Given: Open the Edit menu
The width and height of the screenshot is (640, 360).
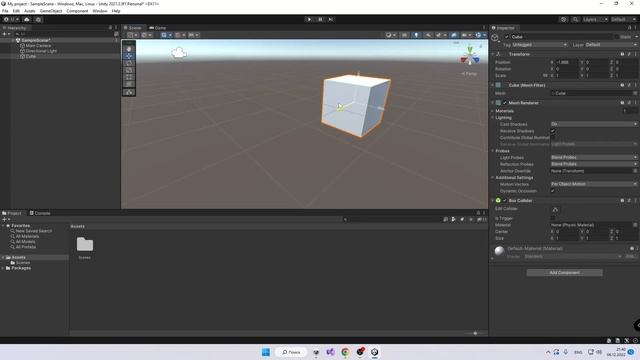Looking at the screenshot, I should tap(16, 11).
